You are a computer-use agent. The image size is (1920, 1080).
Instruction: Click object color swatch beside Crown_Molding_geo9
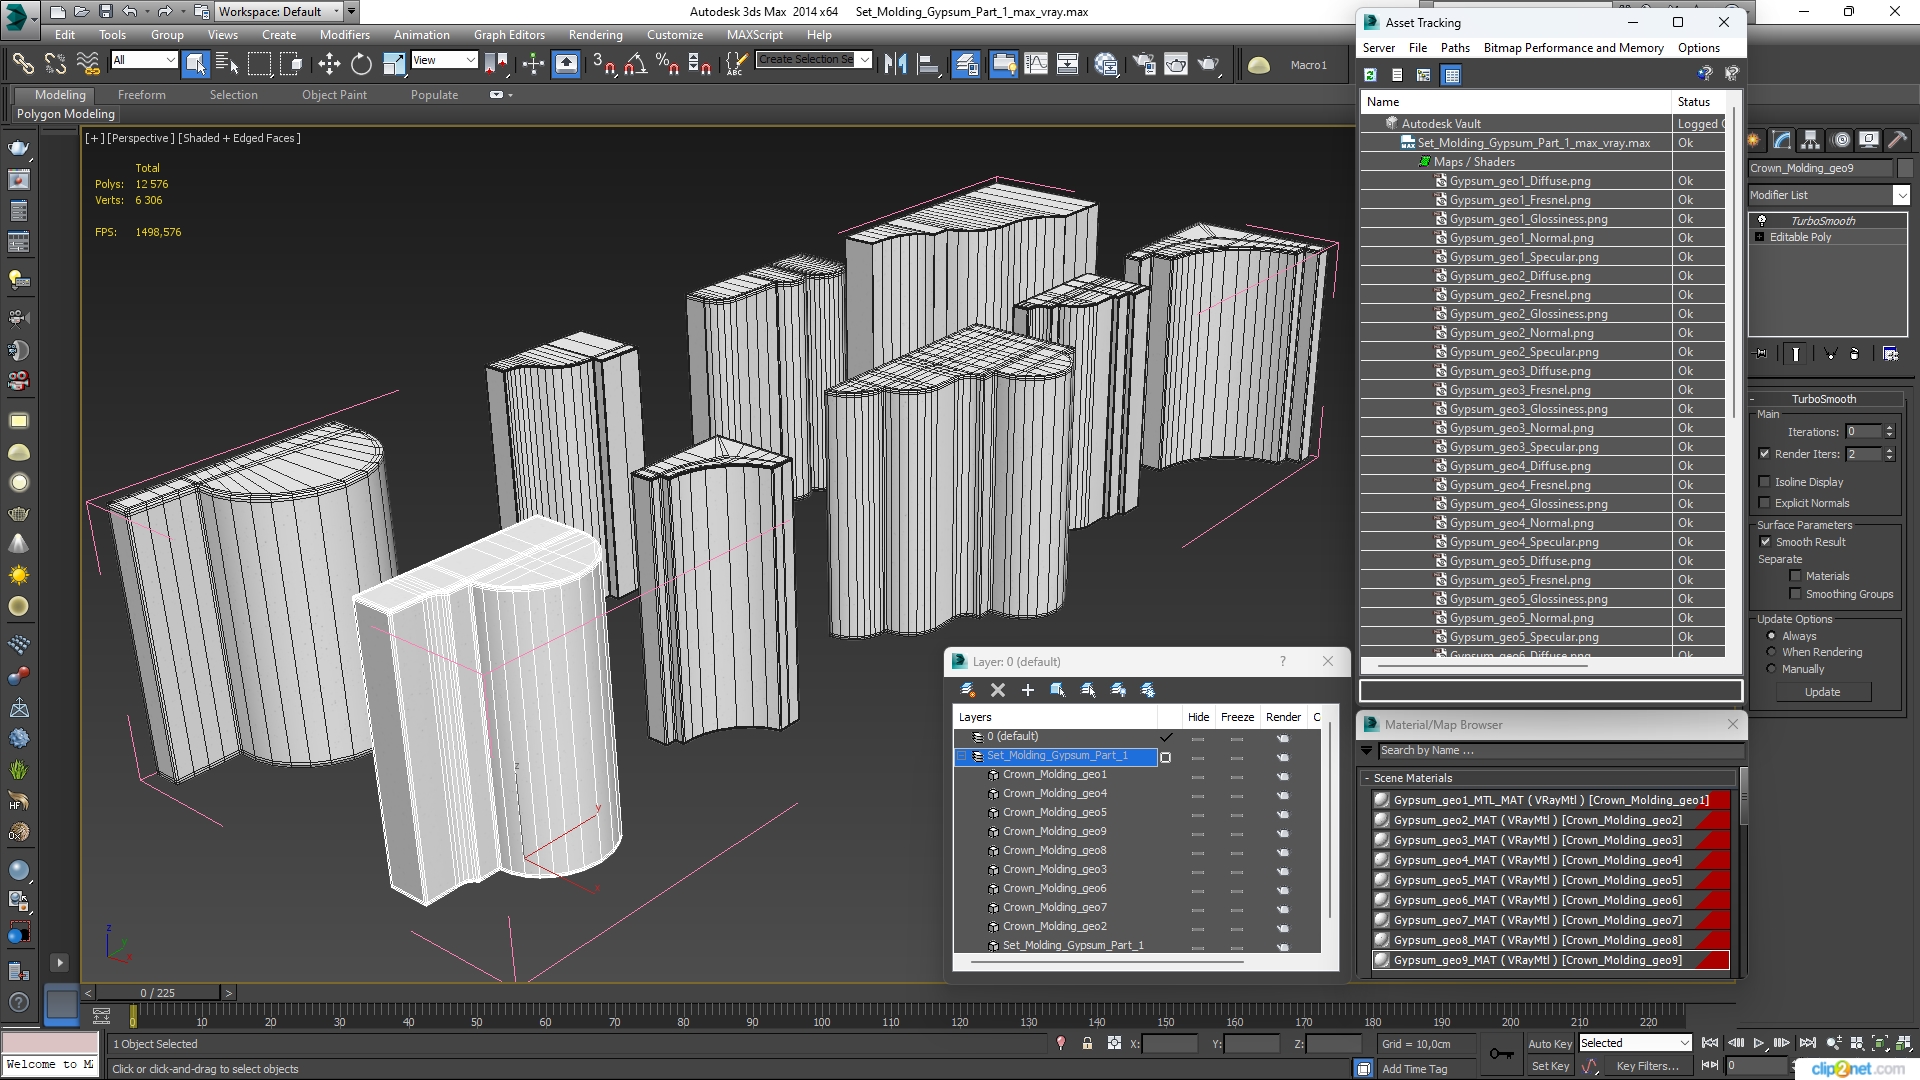pos(1905,168)
